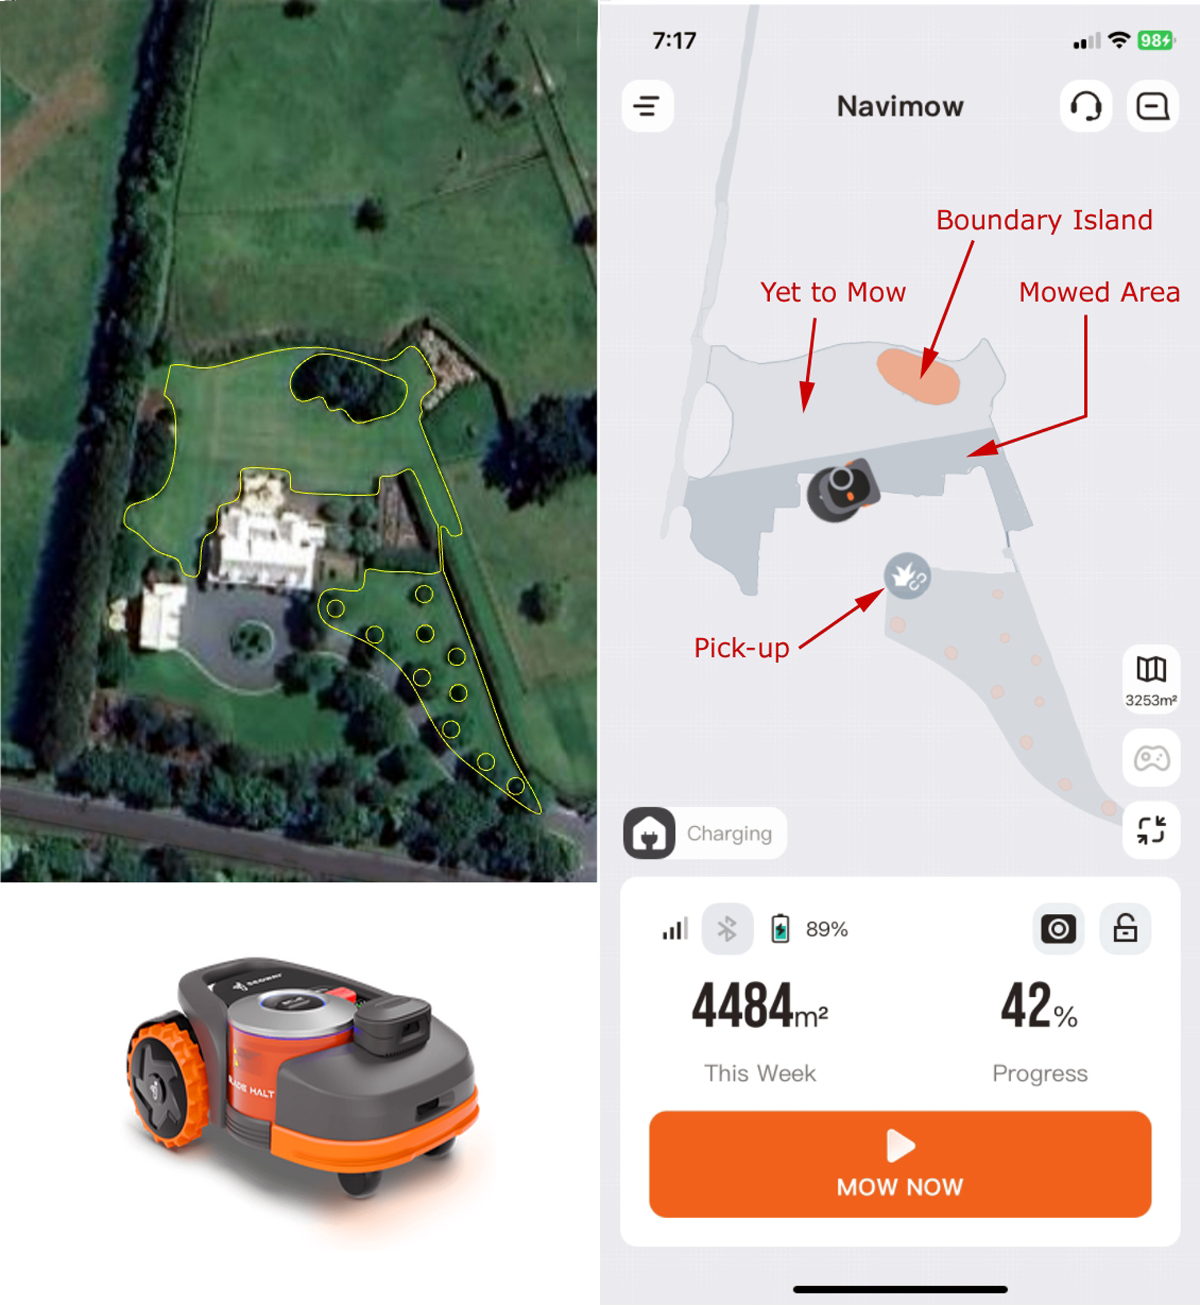The image size is (1200, 1306).
Task: Tap the cellular signal strength bars icon
Action: pyautogui.click(x=675, y=929)
